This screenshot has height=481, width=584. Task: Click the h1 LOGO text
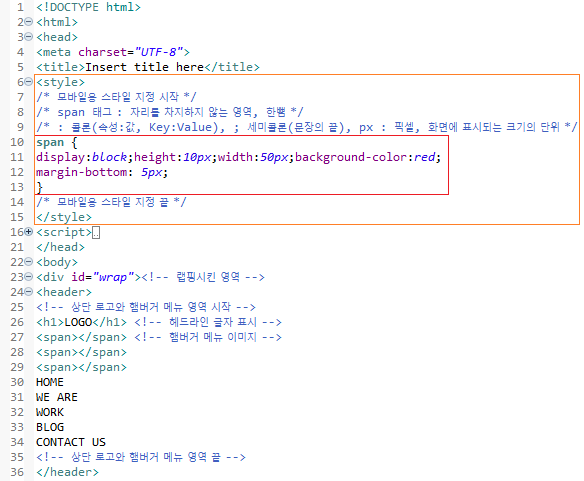[x=78, y=322]
